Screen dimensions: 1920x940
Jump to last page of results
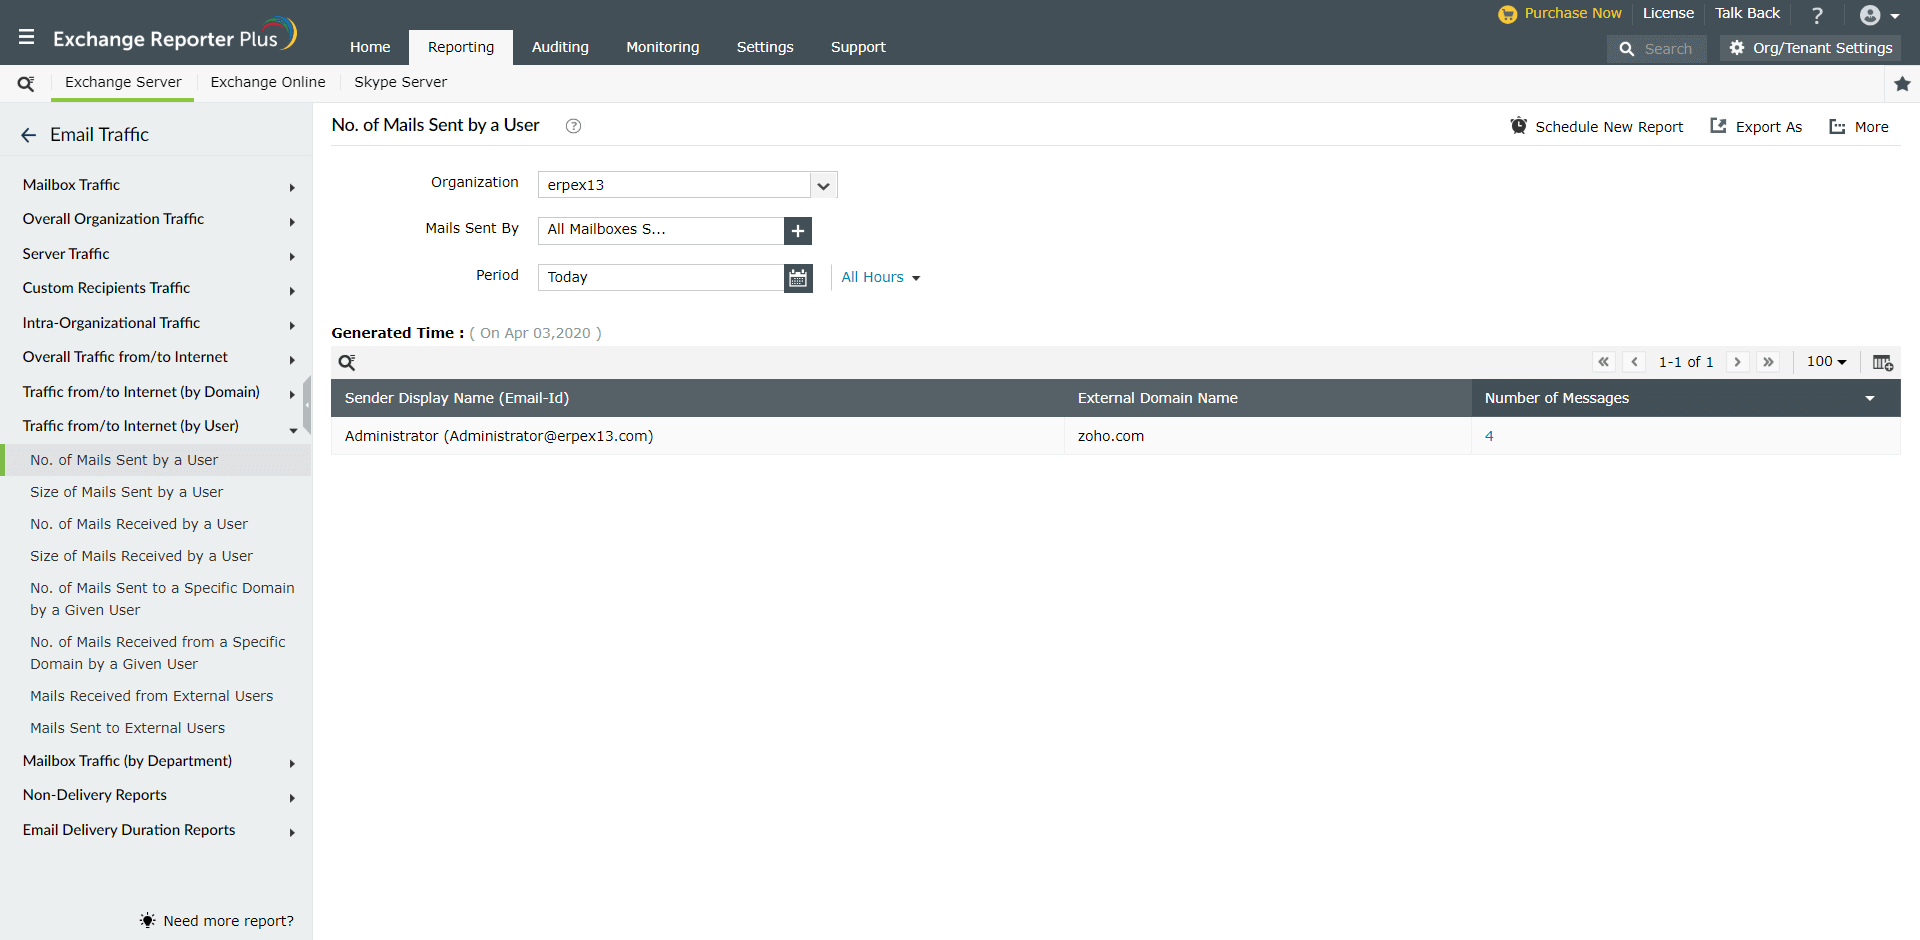pos(1768,362)
